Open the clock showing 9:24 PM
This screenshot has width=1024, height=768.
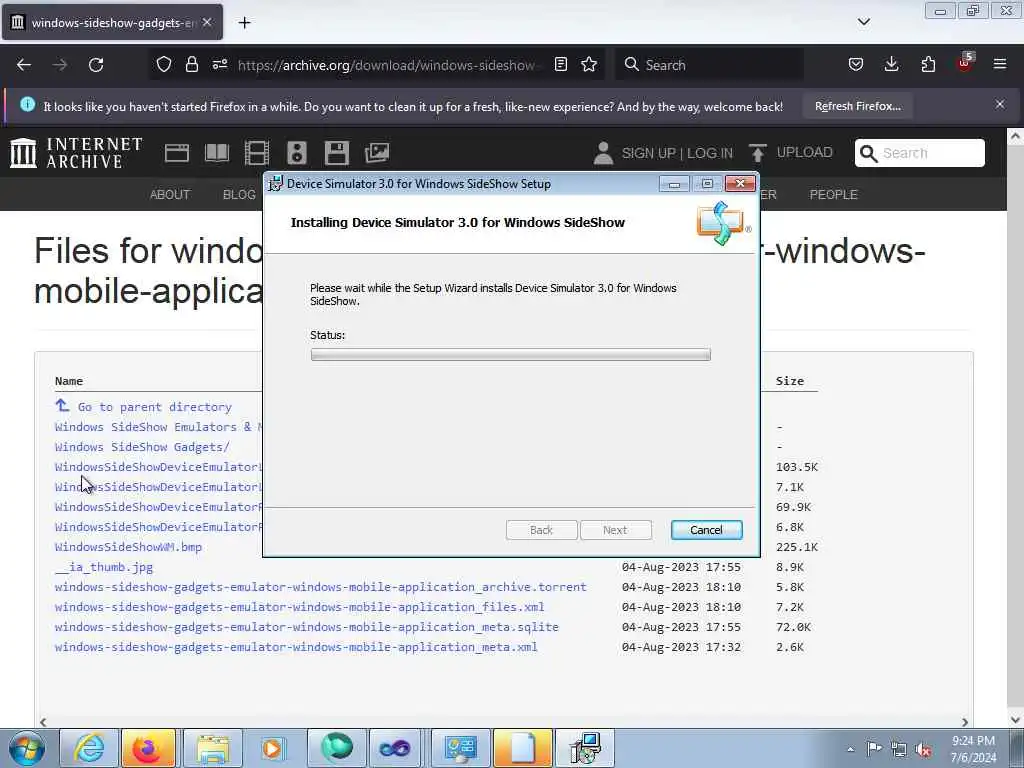pos(973,749)
